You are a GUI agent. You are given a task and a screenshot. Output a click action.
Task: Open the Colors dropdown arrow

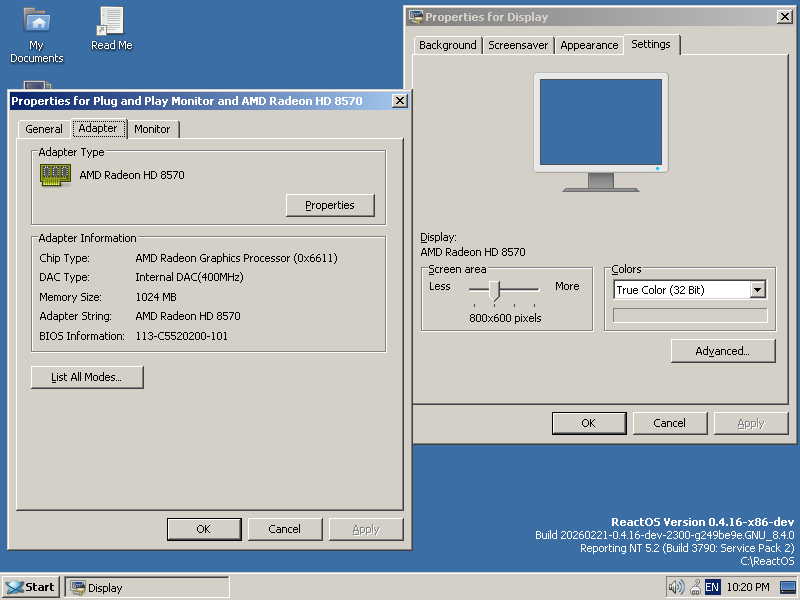coord(758,290)
